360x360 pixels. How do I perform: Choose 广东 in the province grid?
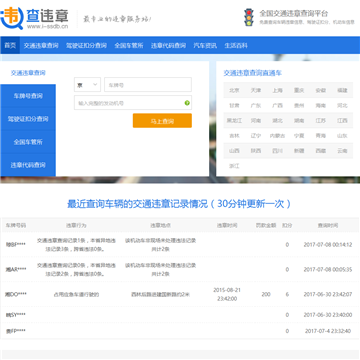(256, 105)
